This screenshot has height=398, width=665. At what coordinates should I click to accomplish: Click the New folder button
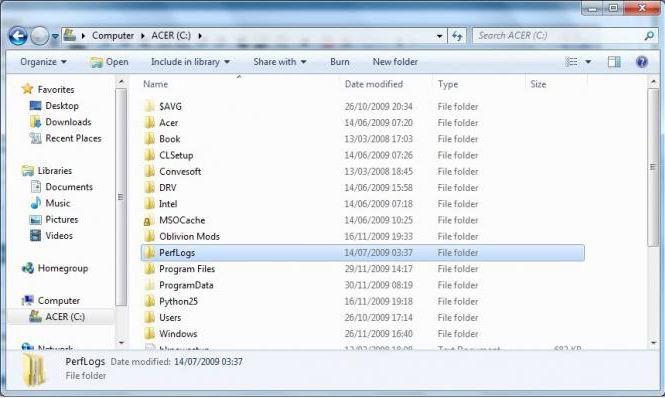coord(395,62)
